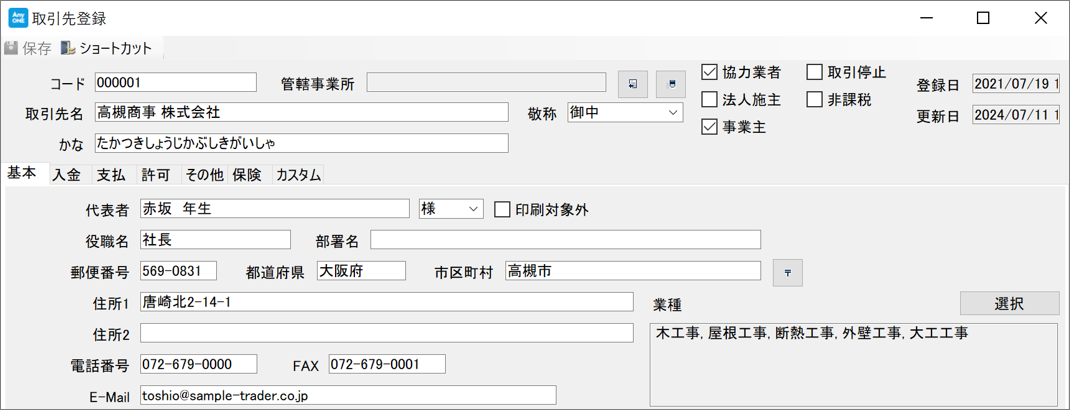Click the AnyONE app icon in title bar
Viewport: 1070px width, 410px height.
pyautogui.click(x=18, y=18)
